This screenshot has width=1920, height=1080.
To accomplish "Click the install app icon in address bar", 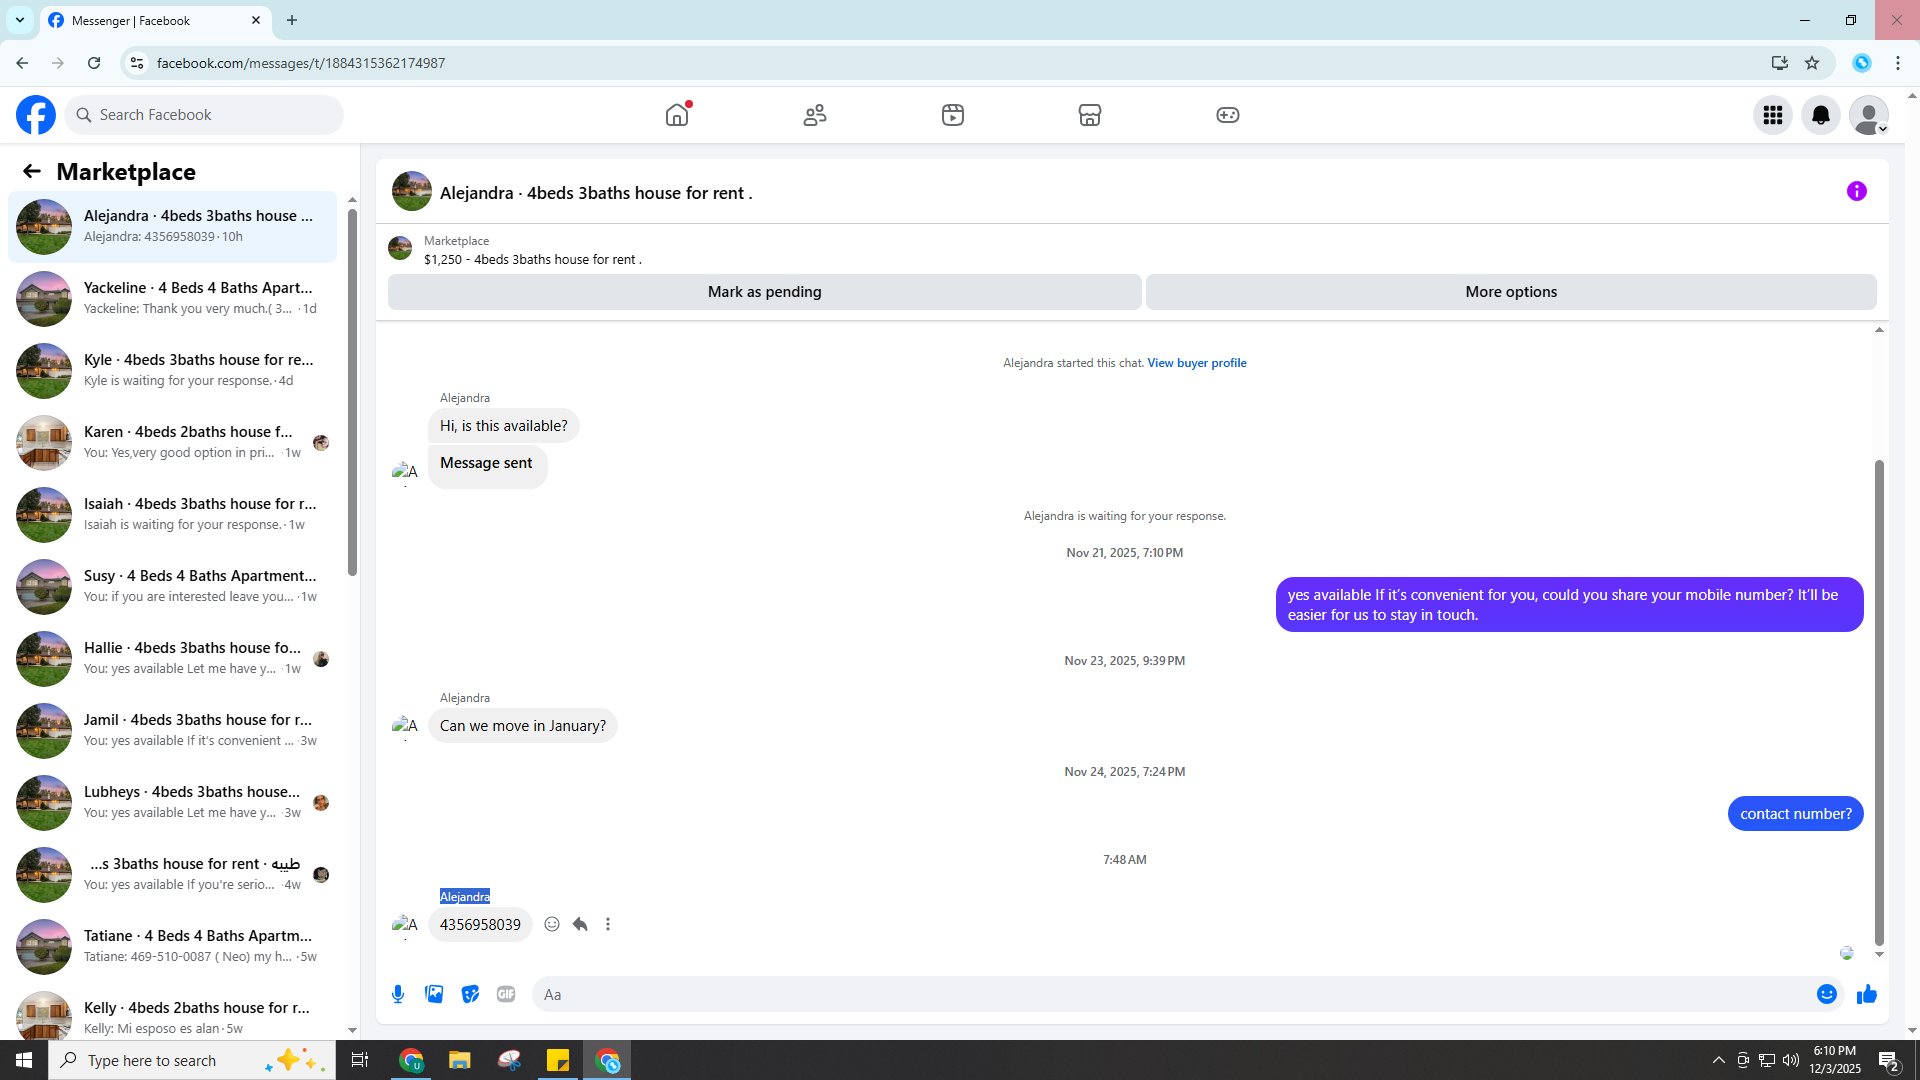I will [x=1780, y=63].
